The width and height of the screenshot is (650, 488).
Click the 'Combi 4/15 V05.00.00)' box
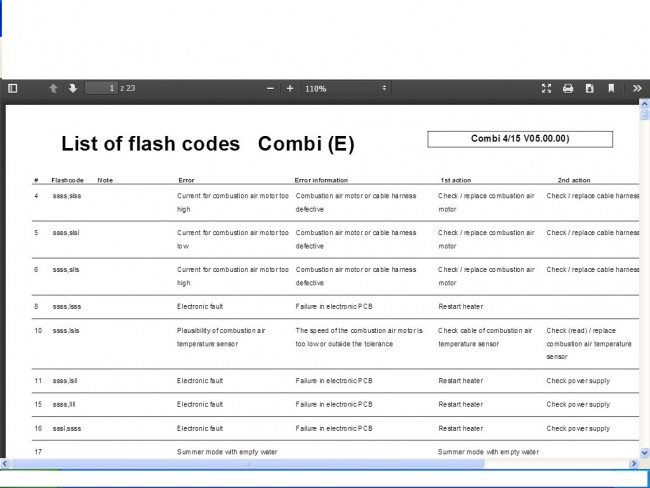[x=520, y=139]
